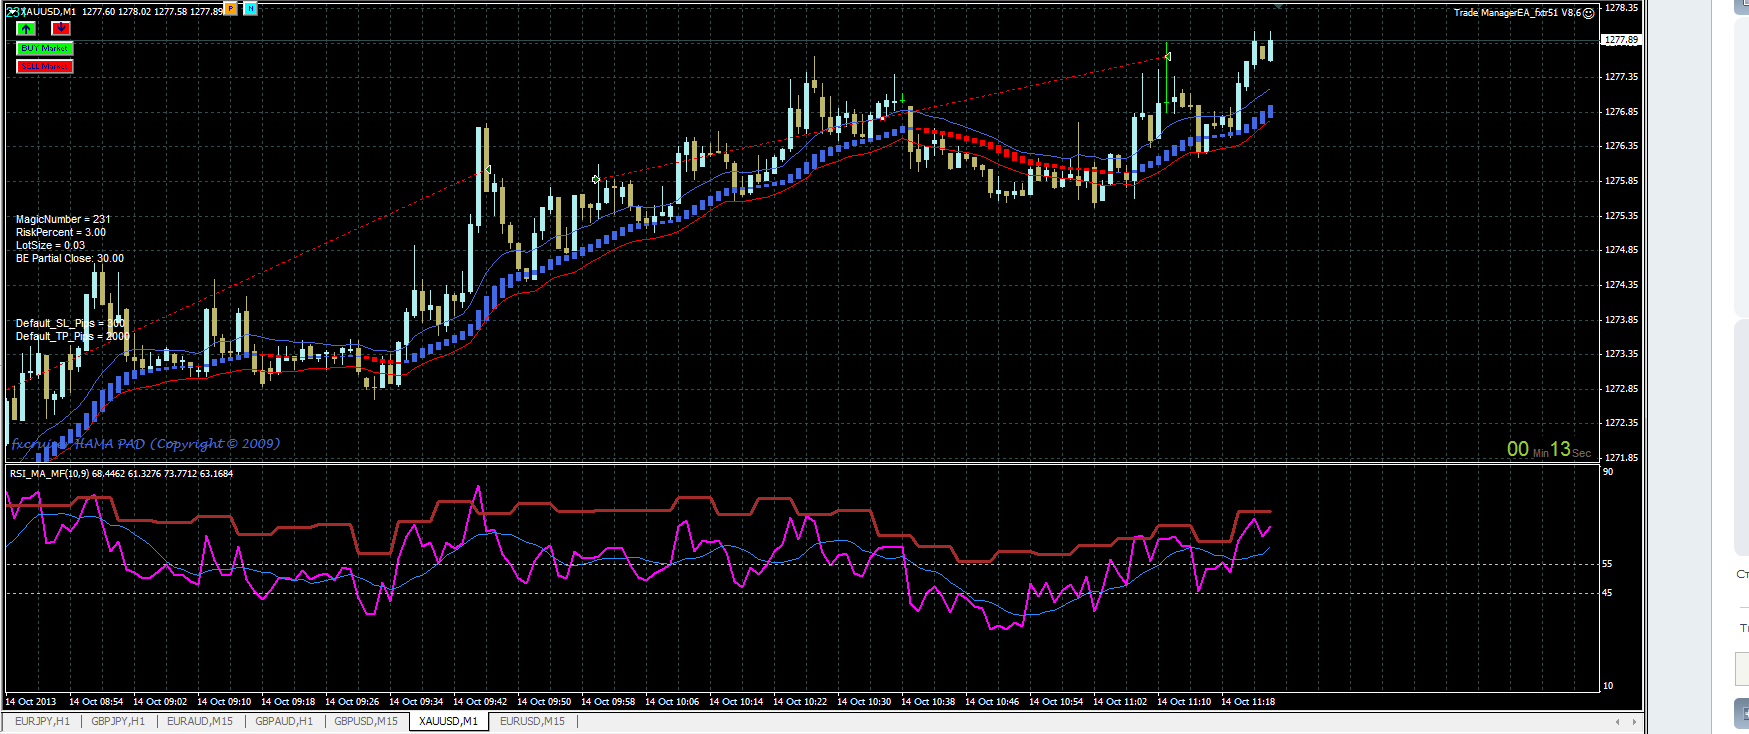Viewport: 1749px width, 734px height.
Task: Click the tab bar right scroll arrow
Action: click(1634, 721)
